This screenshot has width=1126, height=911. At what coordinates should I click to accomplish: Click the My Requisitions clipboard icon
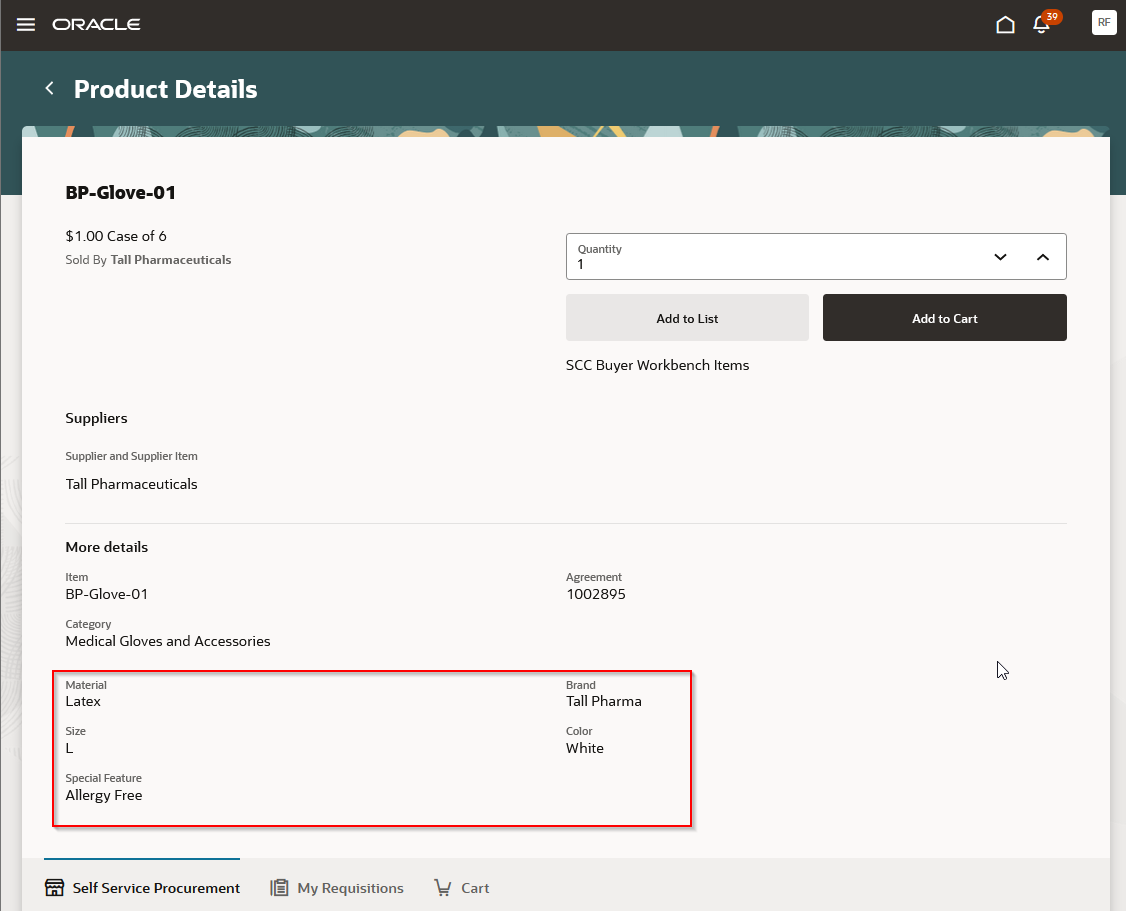(279, 888)
